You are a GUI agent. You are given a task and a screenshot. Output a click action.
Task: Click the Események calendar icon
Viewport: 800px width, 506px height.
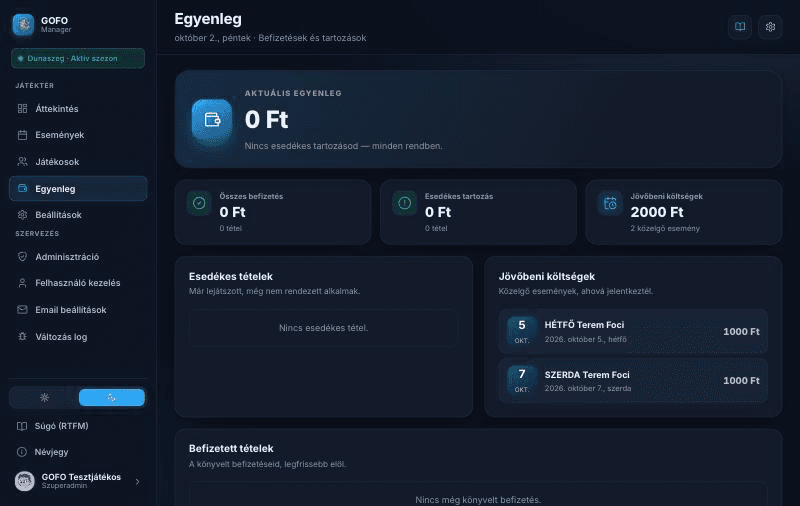22,135
